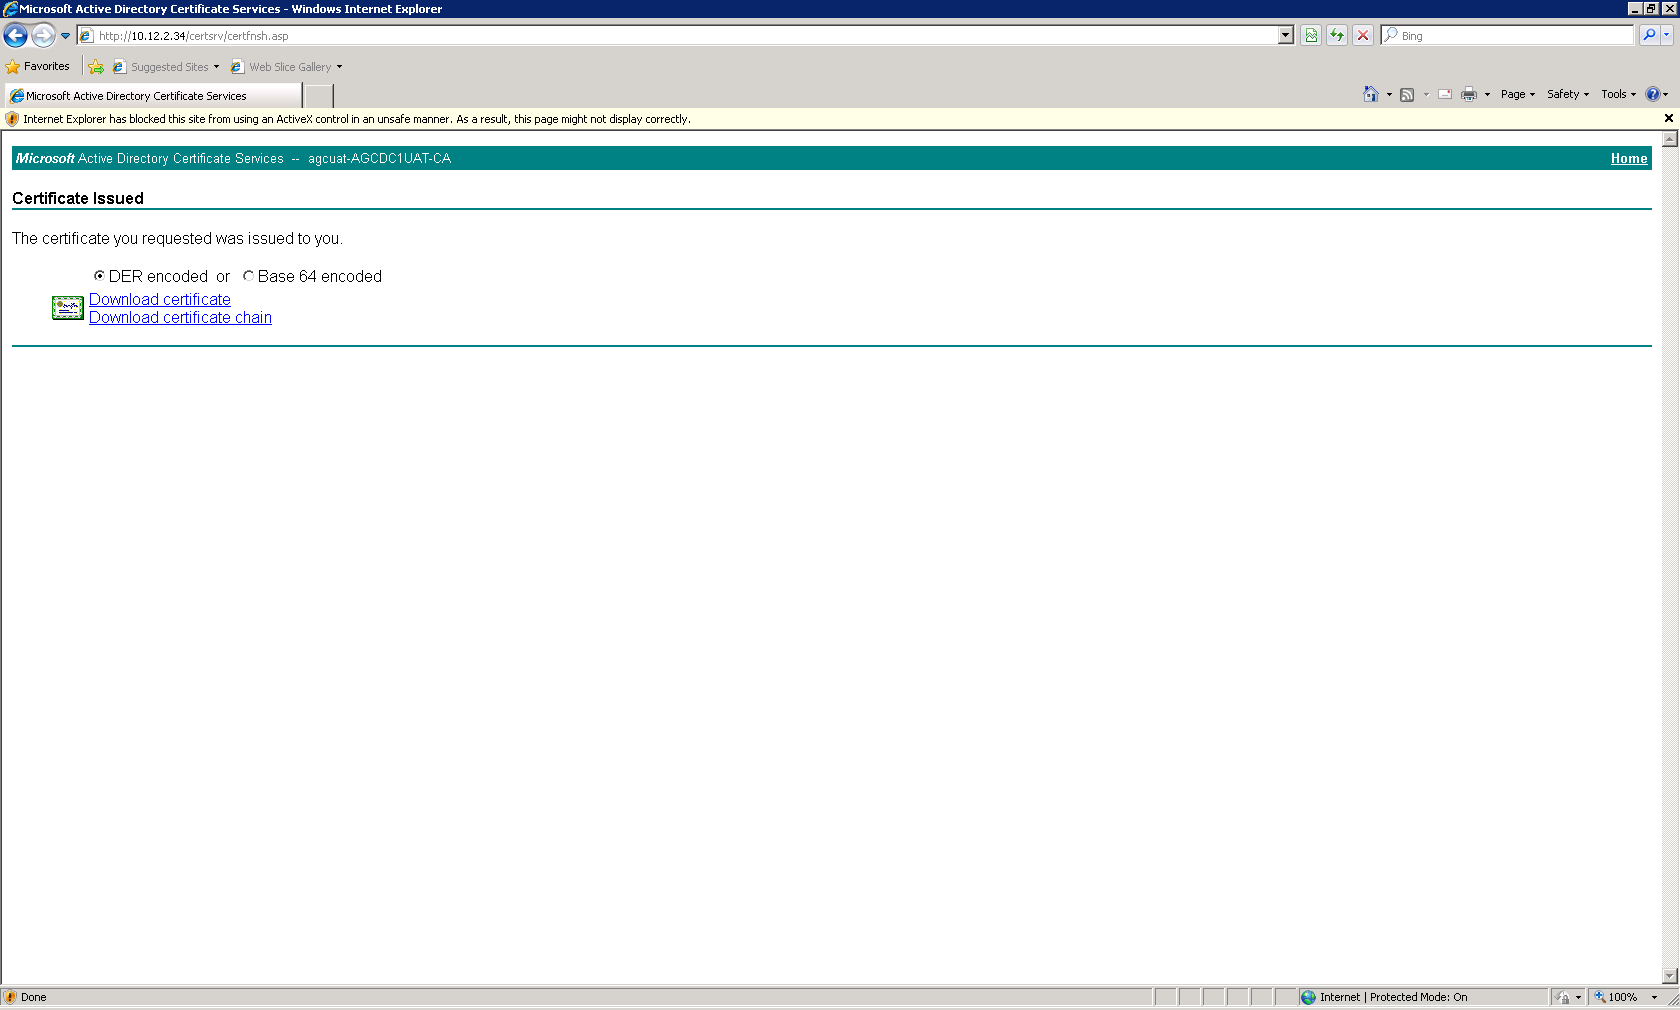Toggle Compatibility View icon
The height and width of the screenshot is (1010, 1680).
[x=1311, y=35]
